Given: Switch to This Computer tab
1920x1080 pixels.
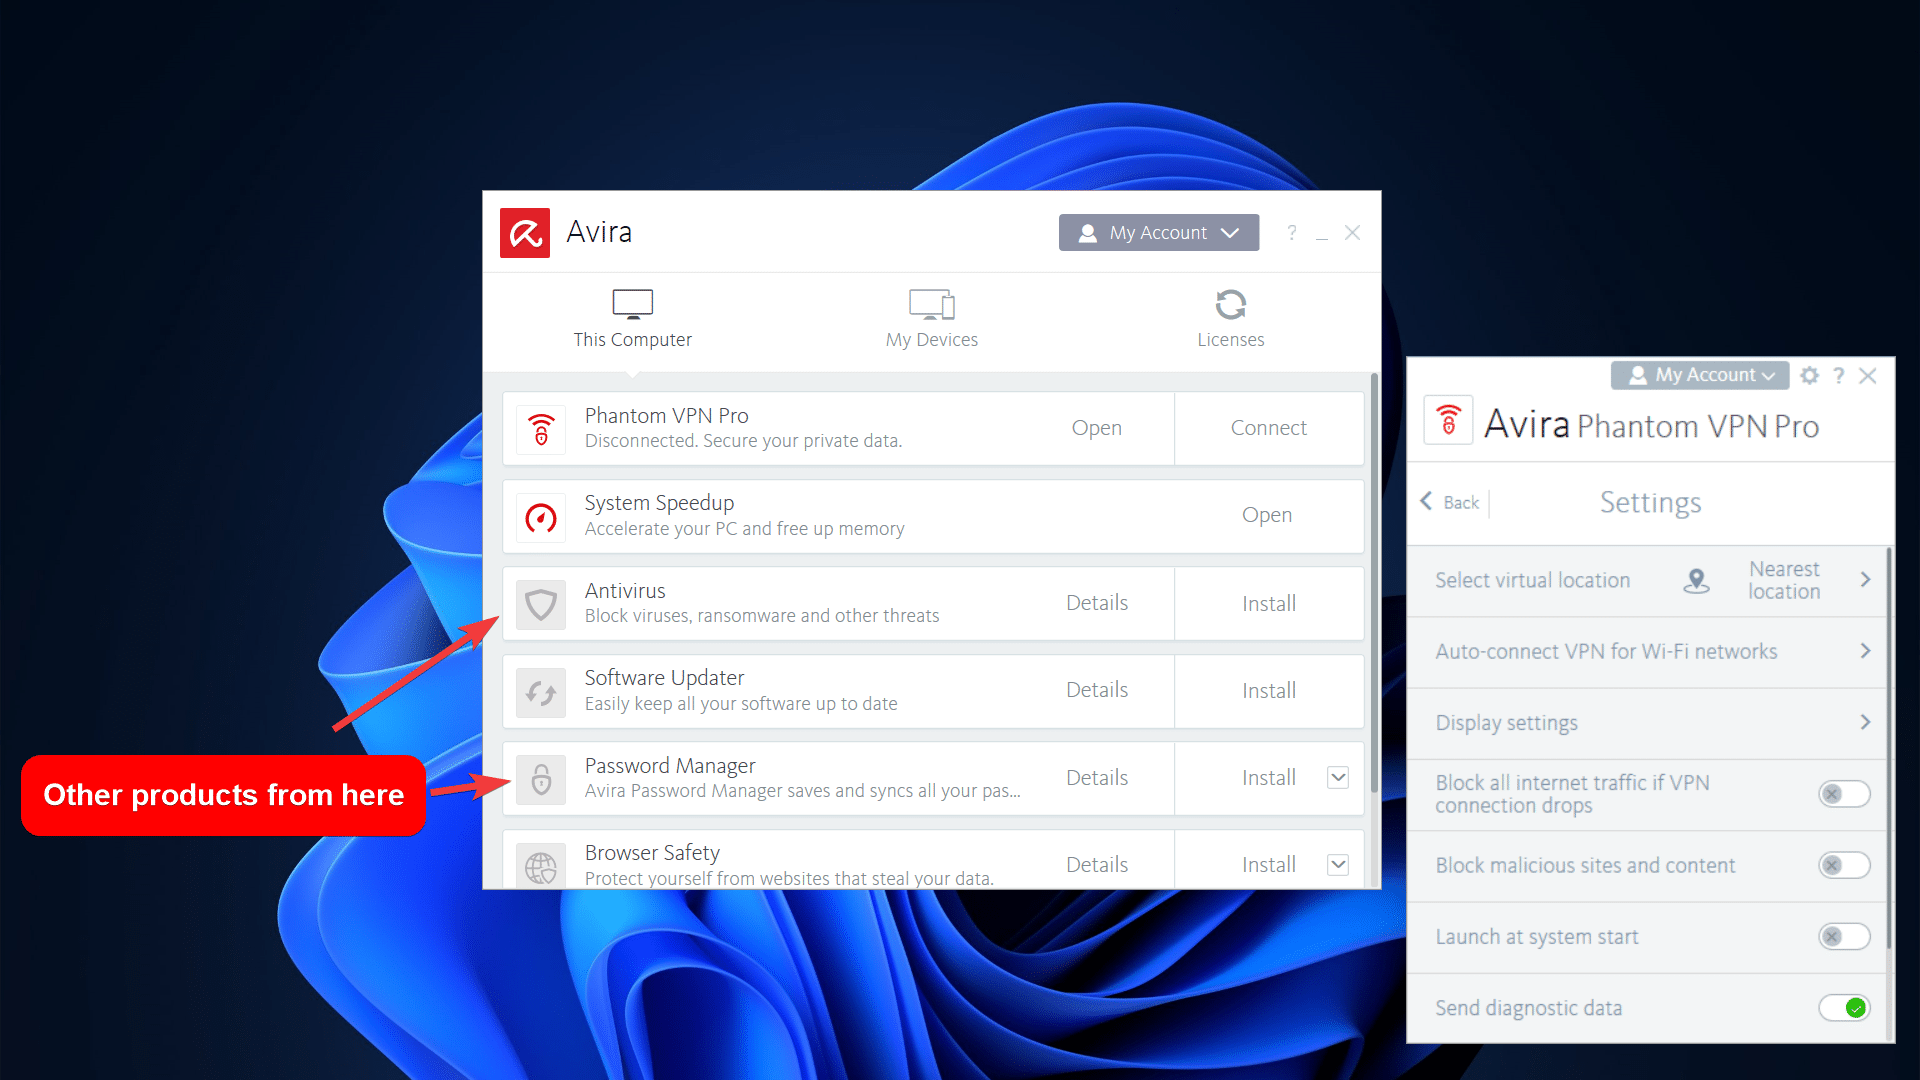Looking at the screenshot, I should (x=633, y=319).
